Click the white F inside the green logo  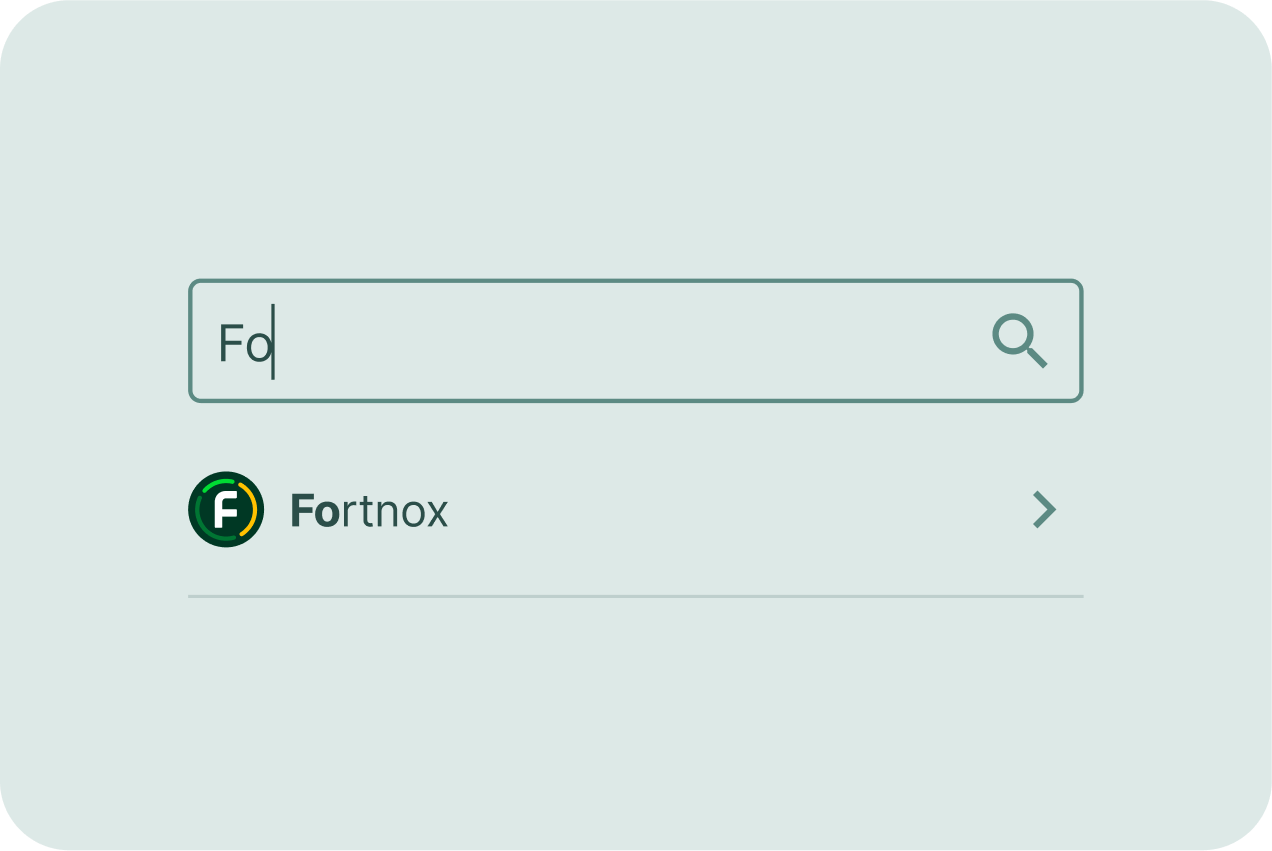pos(226,510)
